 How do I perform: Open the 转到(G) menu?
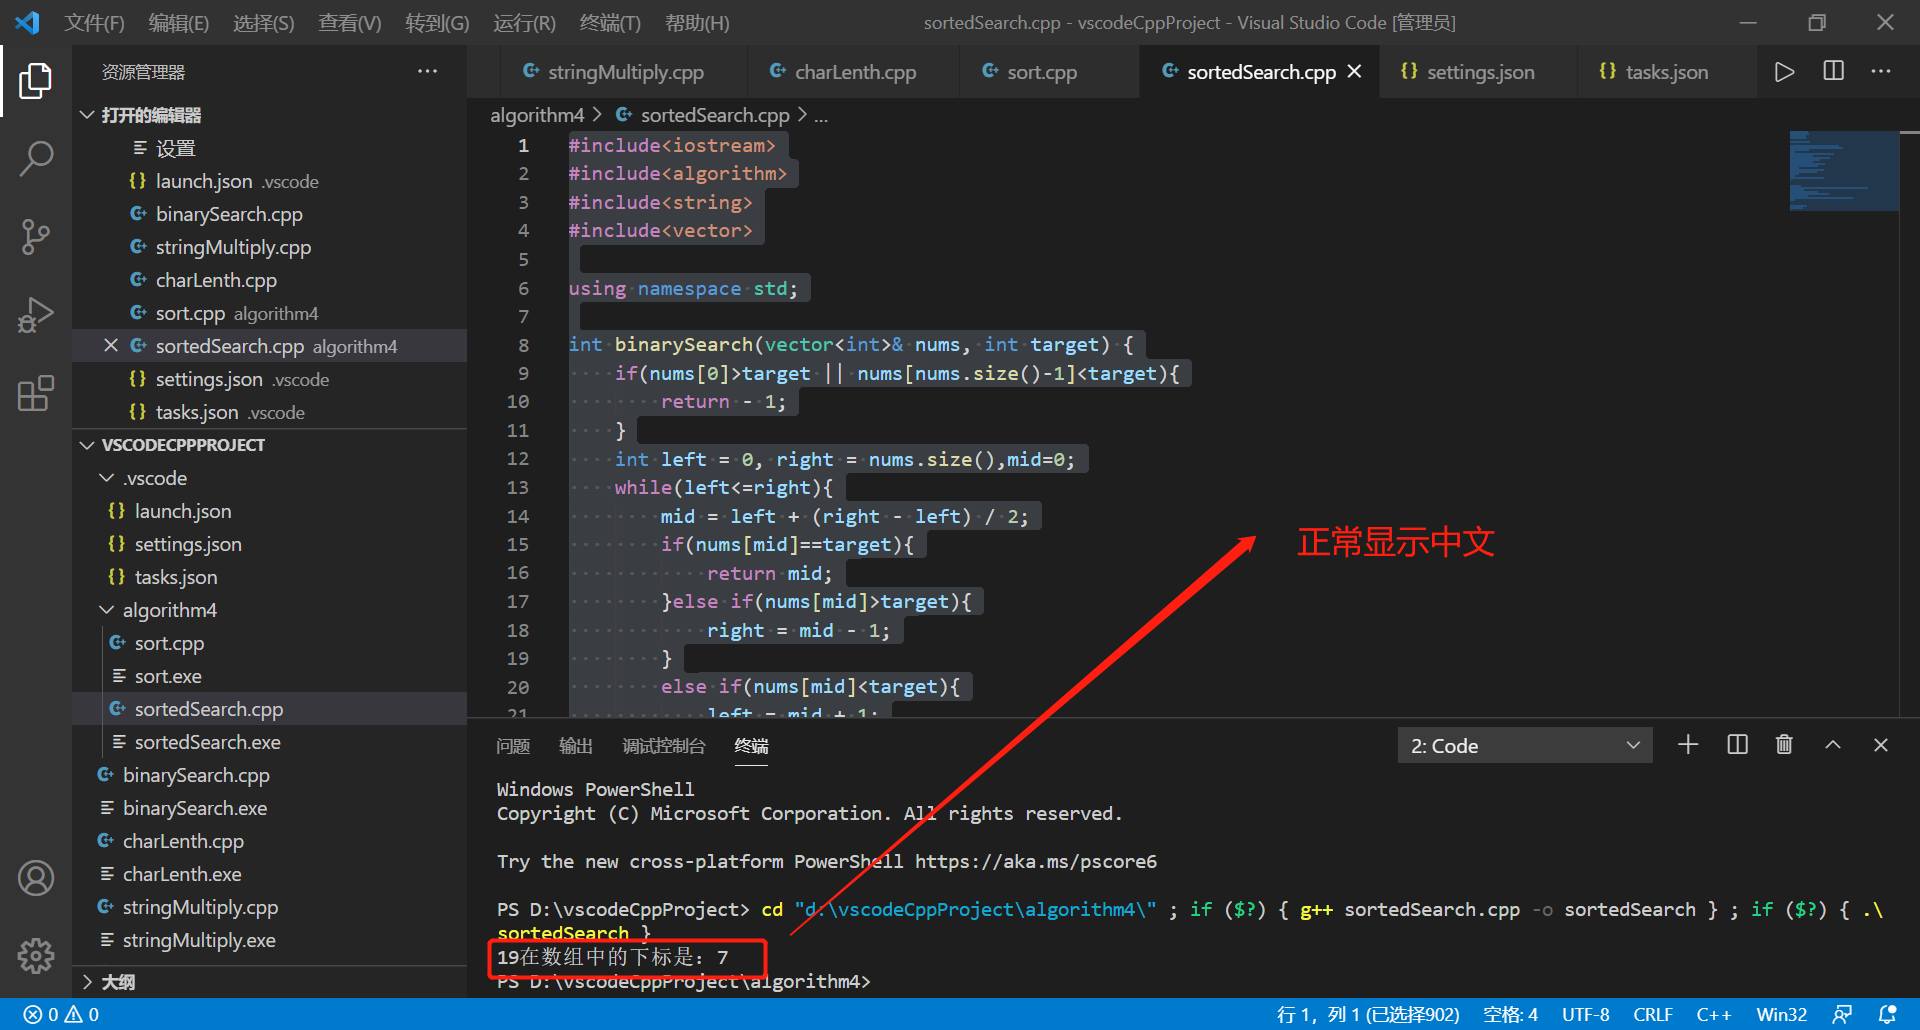(437, 23)
